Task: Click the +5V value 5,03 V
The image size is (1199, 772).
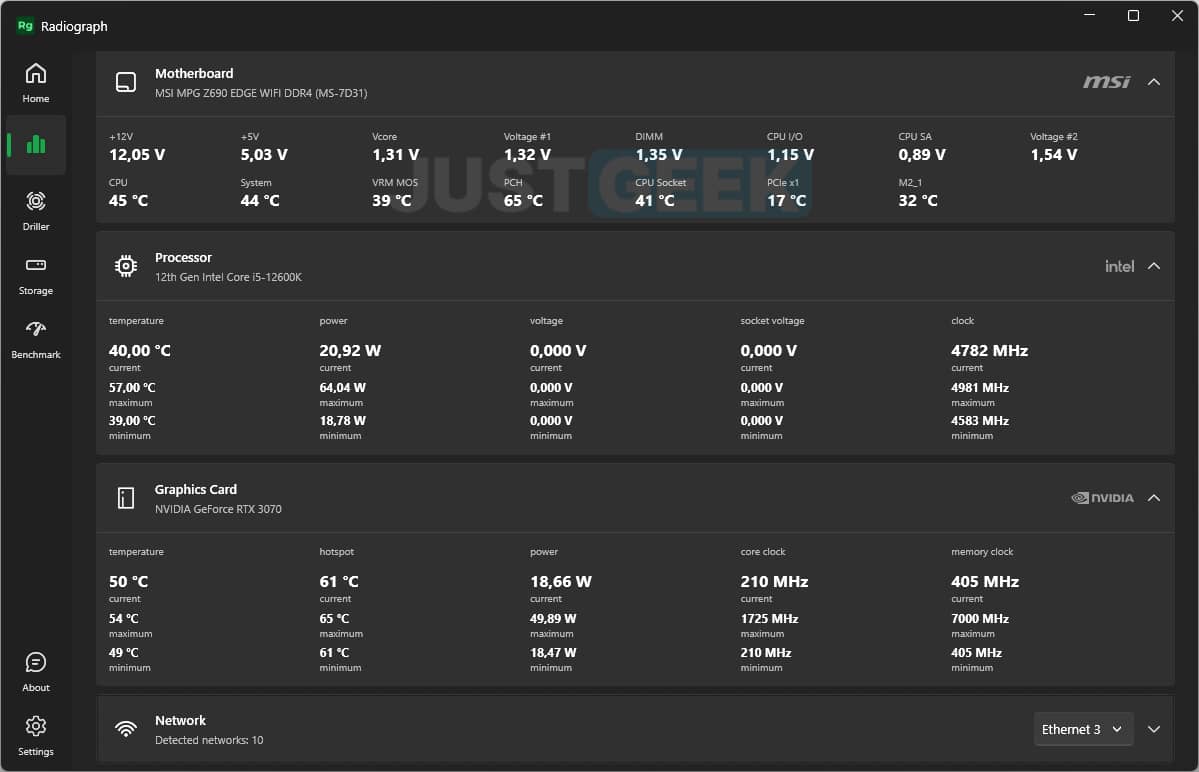Action: click(264, 154)
